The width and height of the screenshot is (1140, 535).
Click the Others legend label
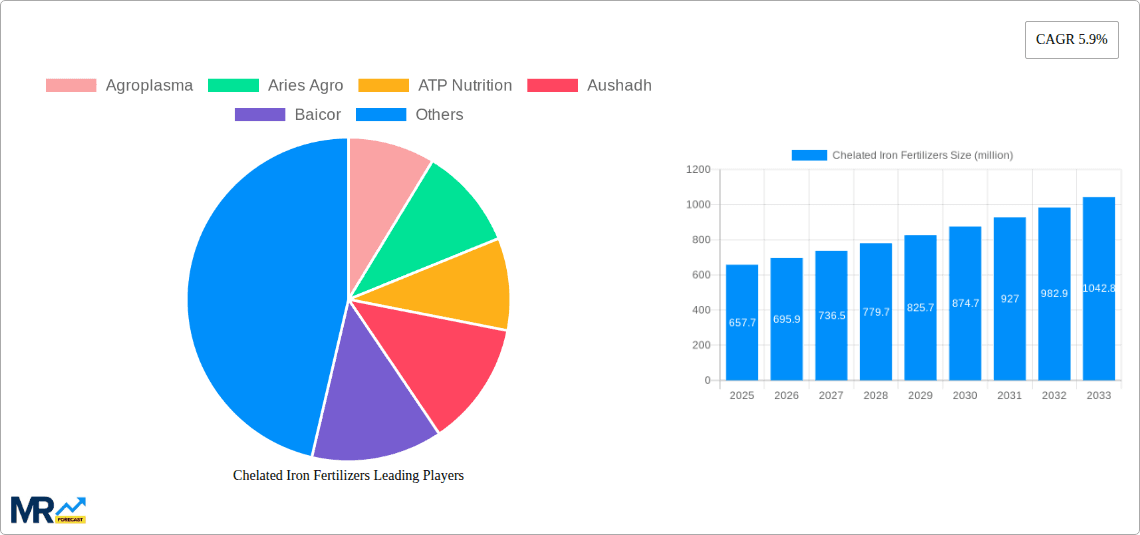439,114
